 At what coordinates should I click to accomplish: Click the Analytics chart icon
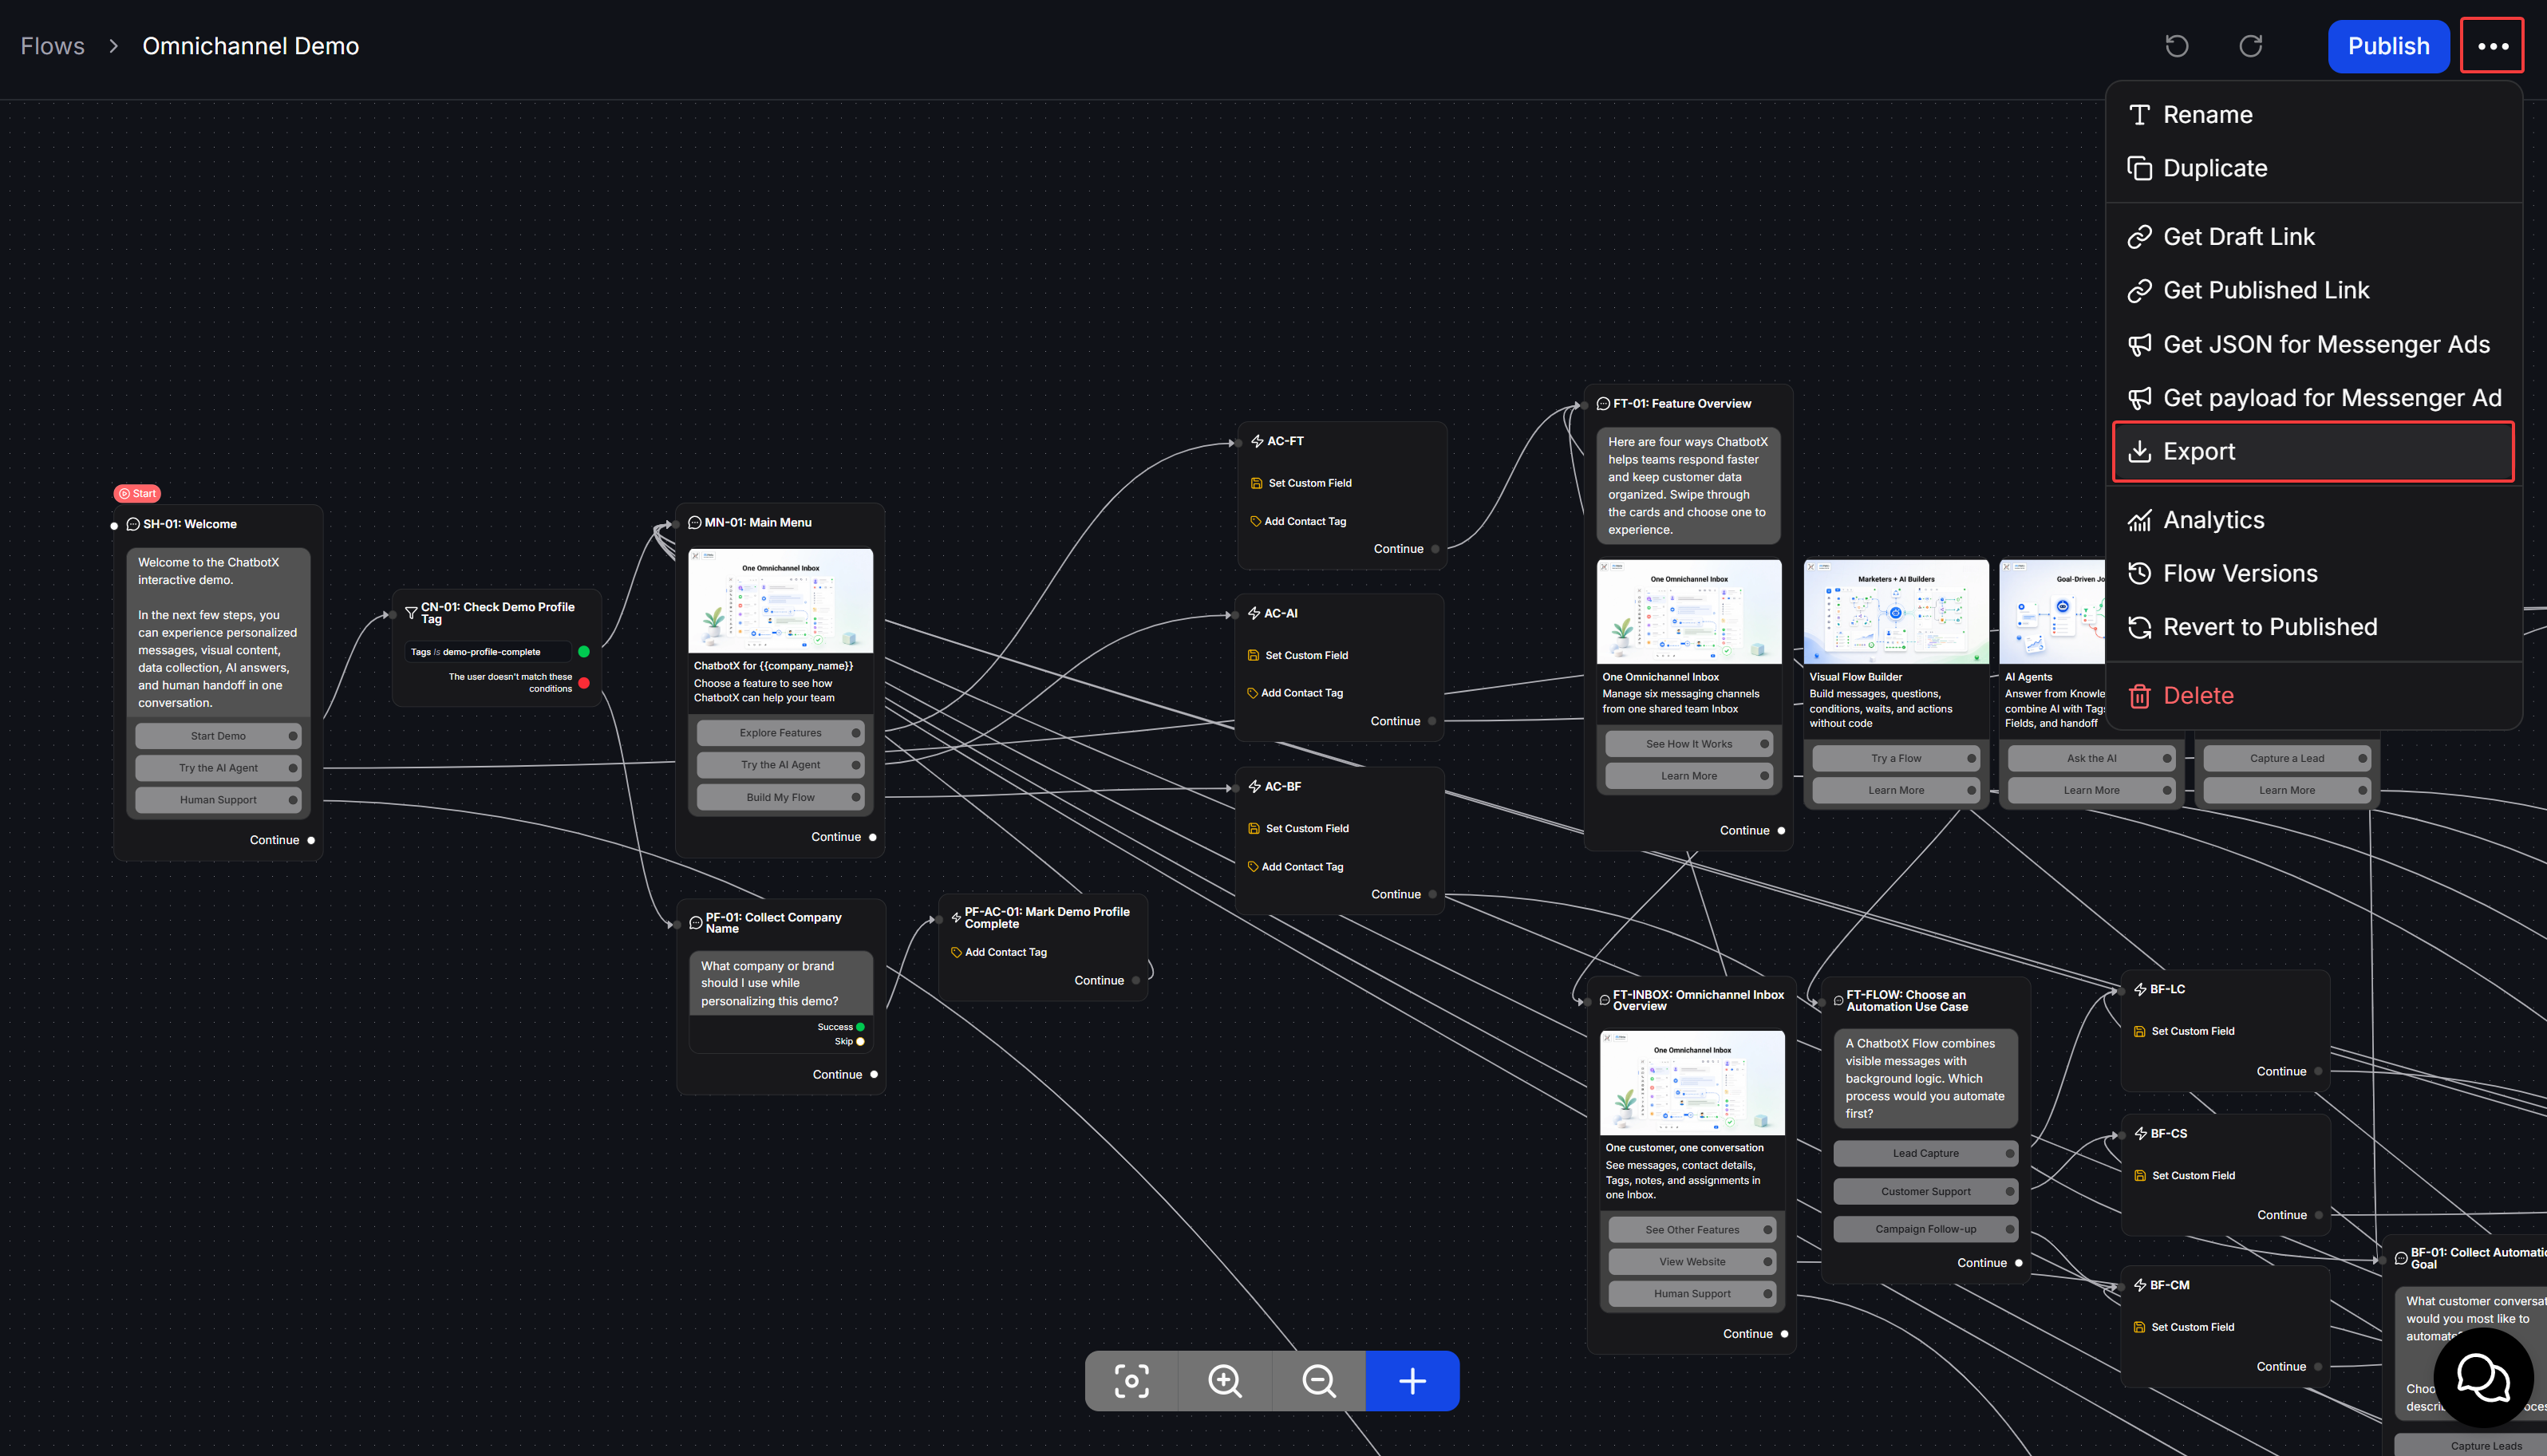click(x=2139, y=520)
